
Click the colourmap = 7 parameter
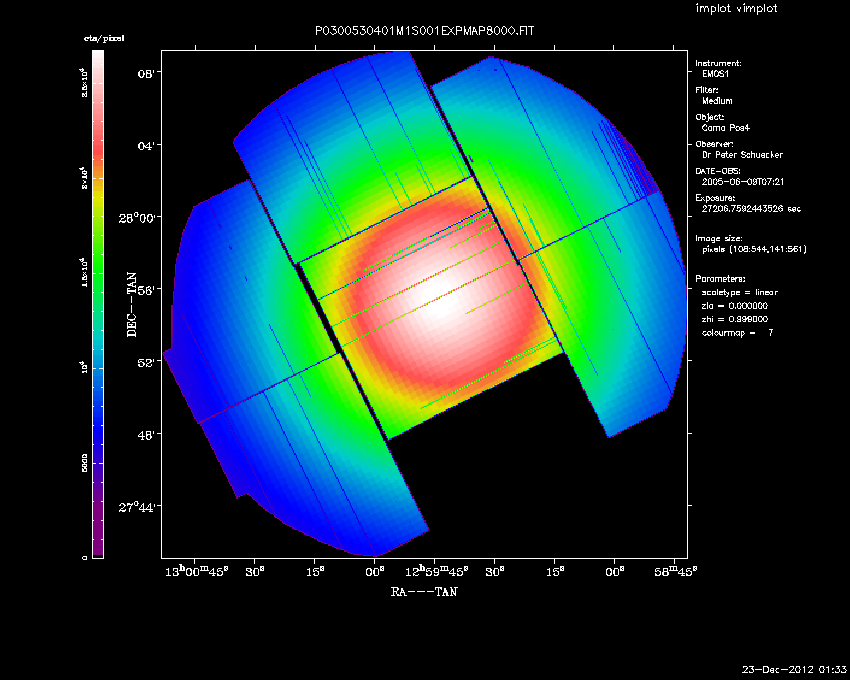coord(738,331)
